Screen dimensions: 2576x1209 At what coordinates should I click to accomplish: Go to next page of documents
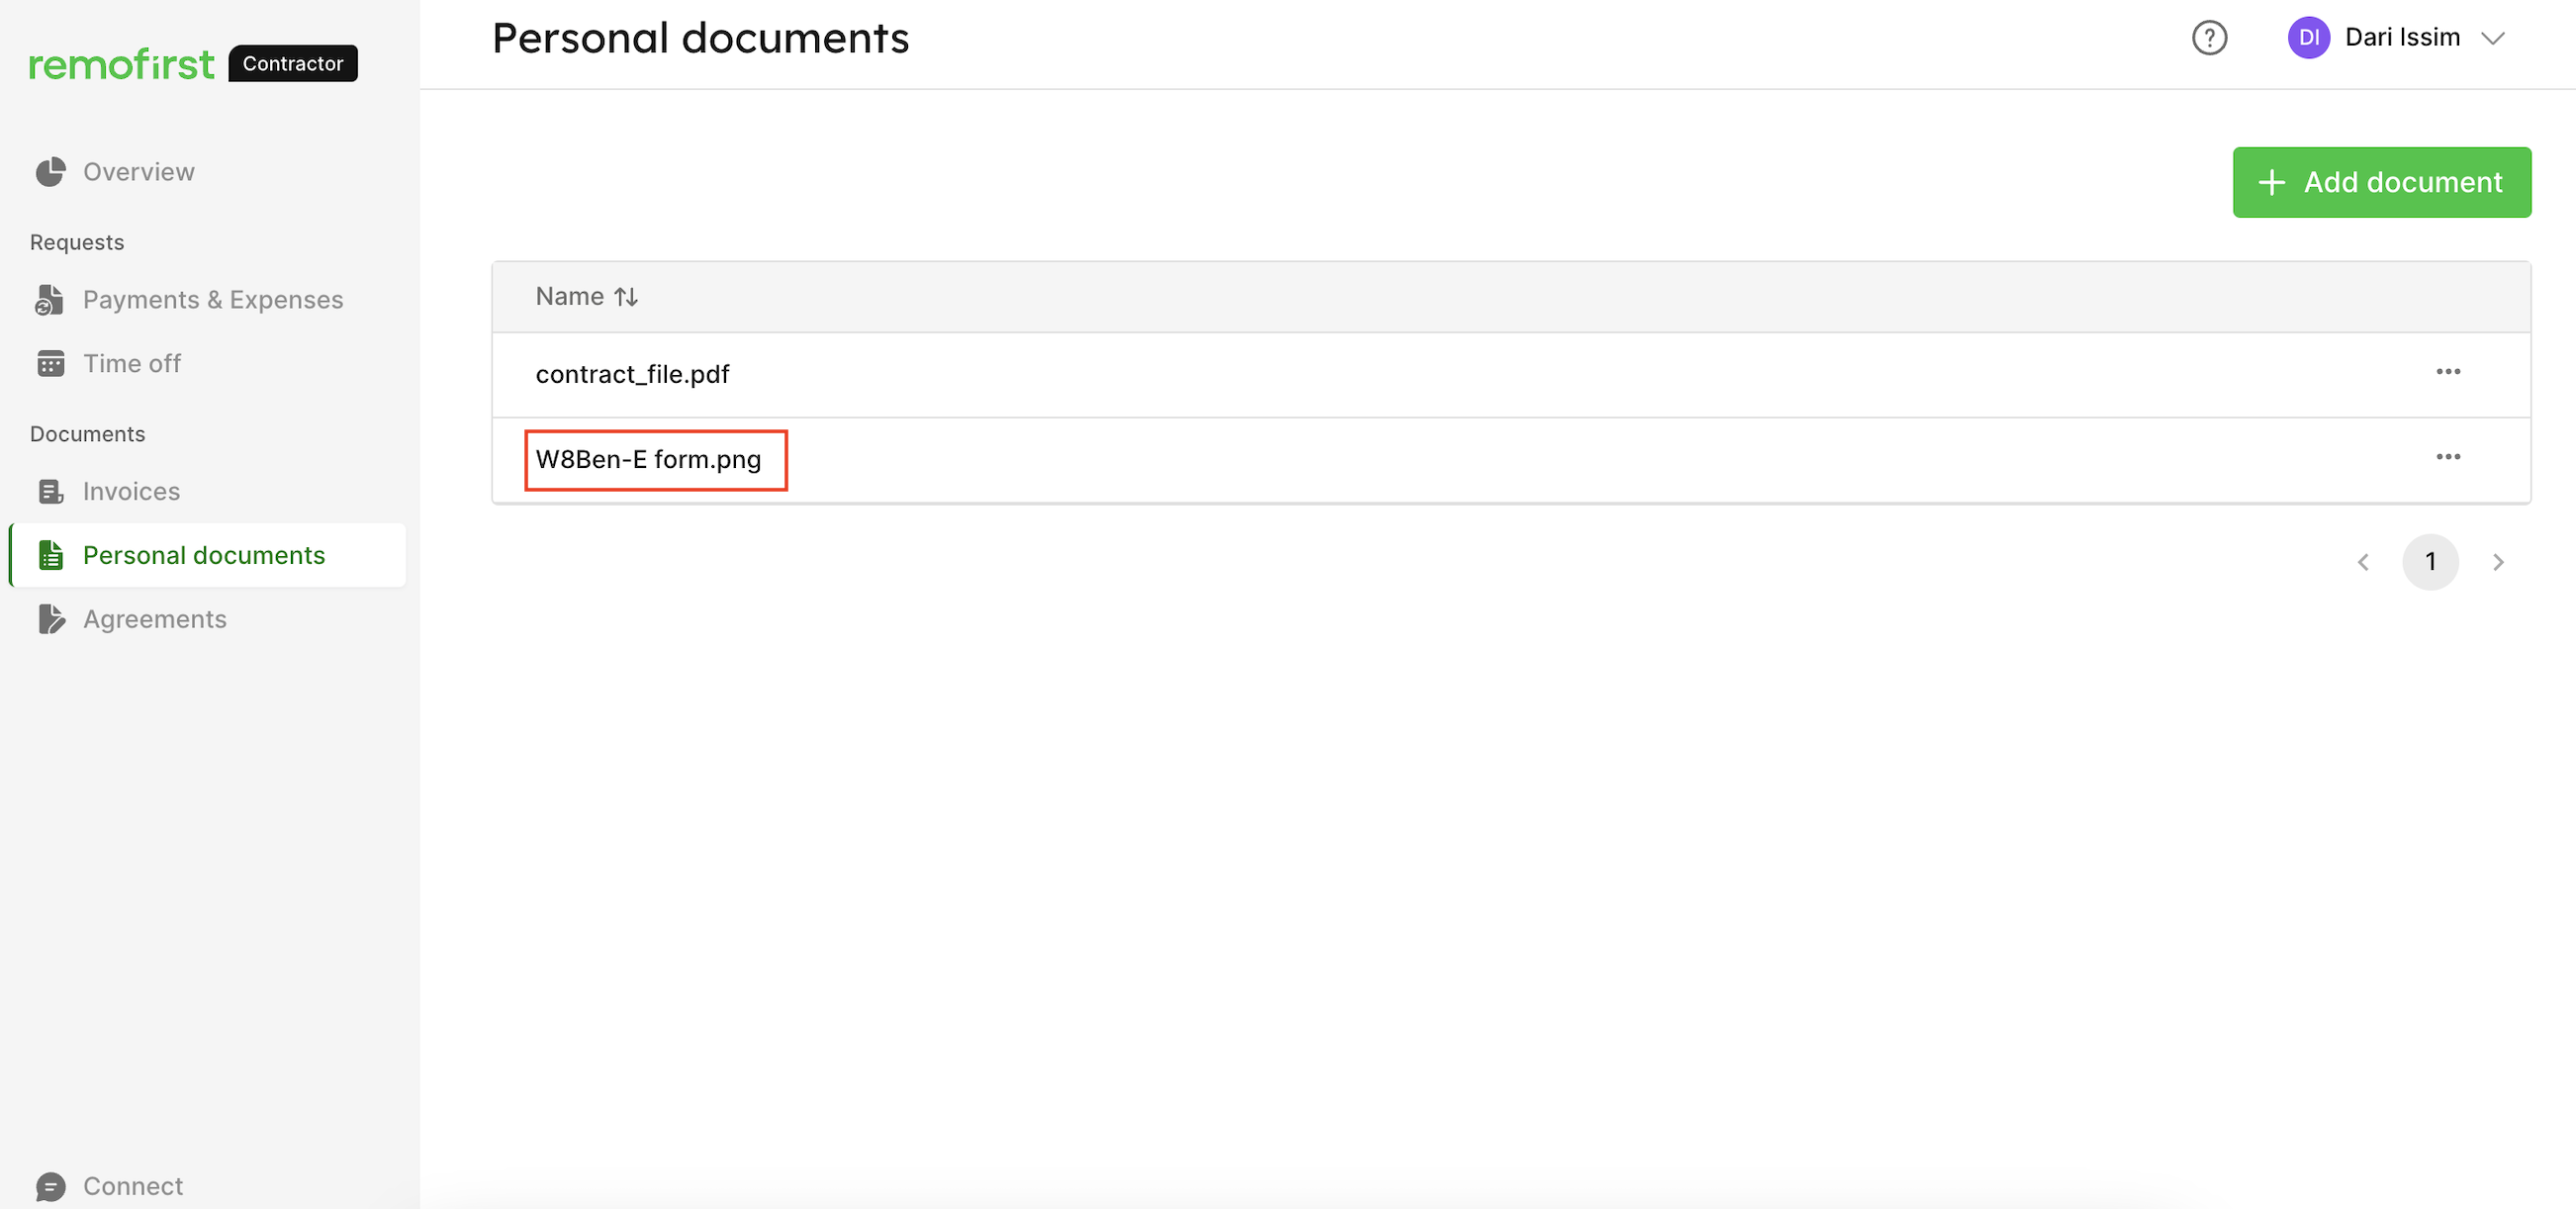pyautogui.click(x=2497, y=562)
